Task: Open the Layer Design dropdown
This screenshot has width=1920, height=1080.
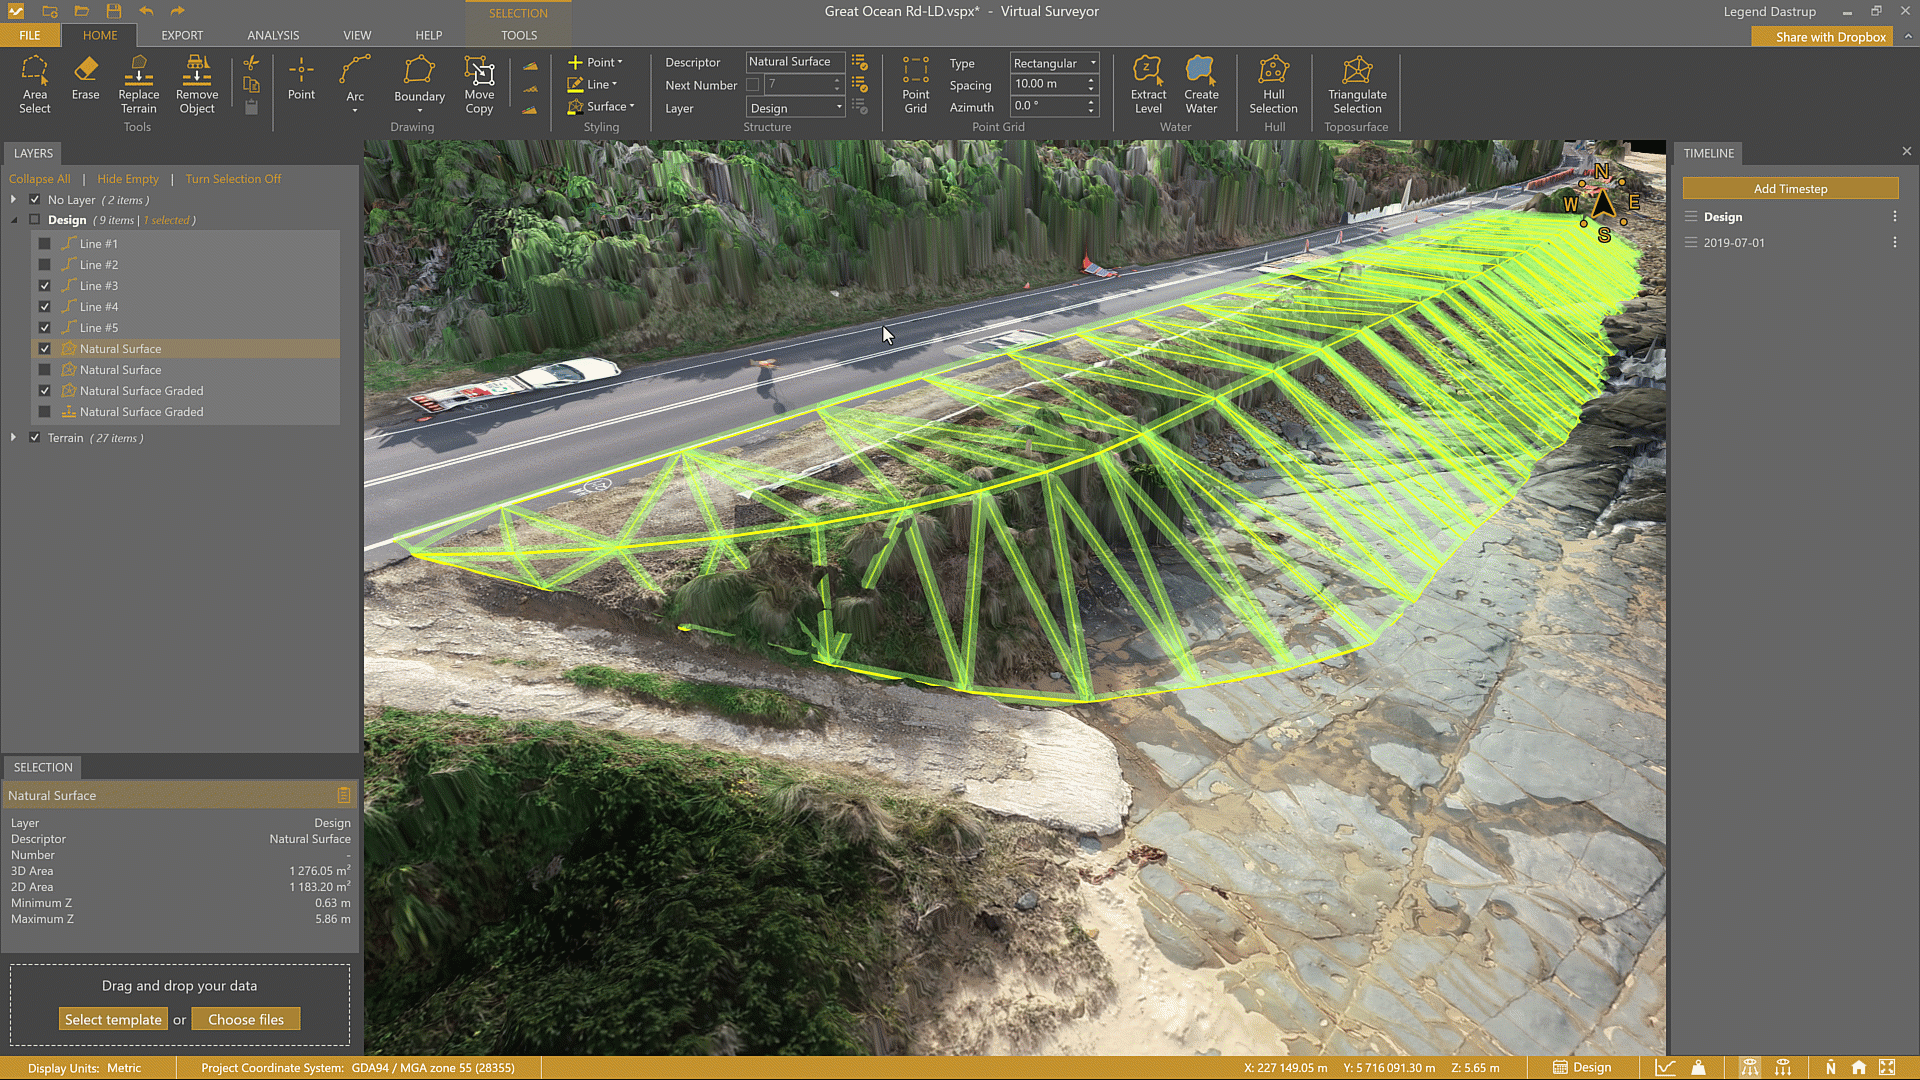Action: 796,108
